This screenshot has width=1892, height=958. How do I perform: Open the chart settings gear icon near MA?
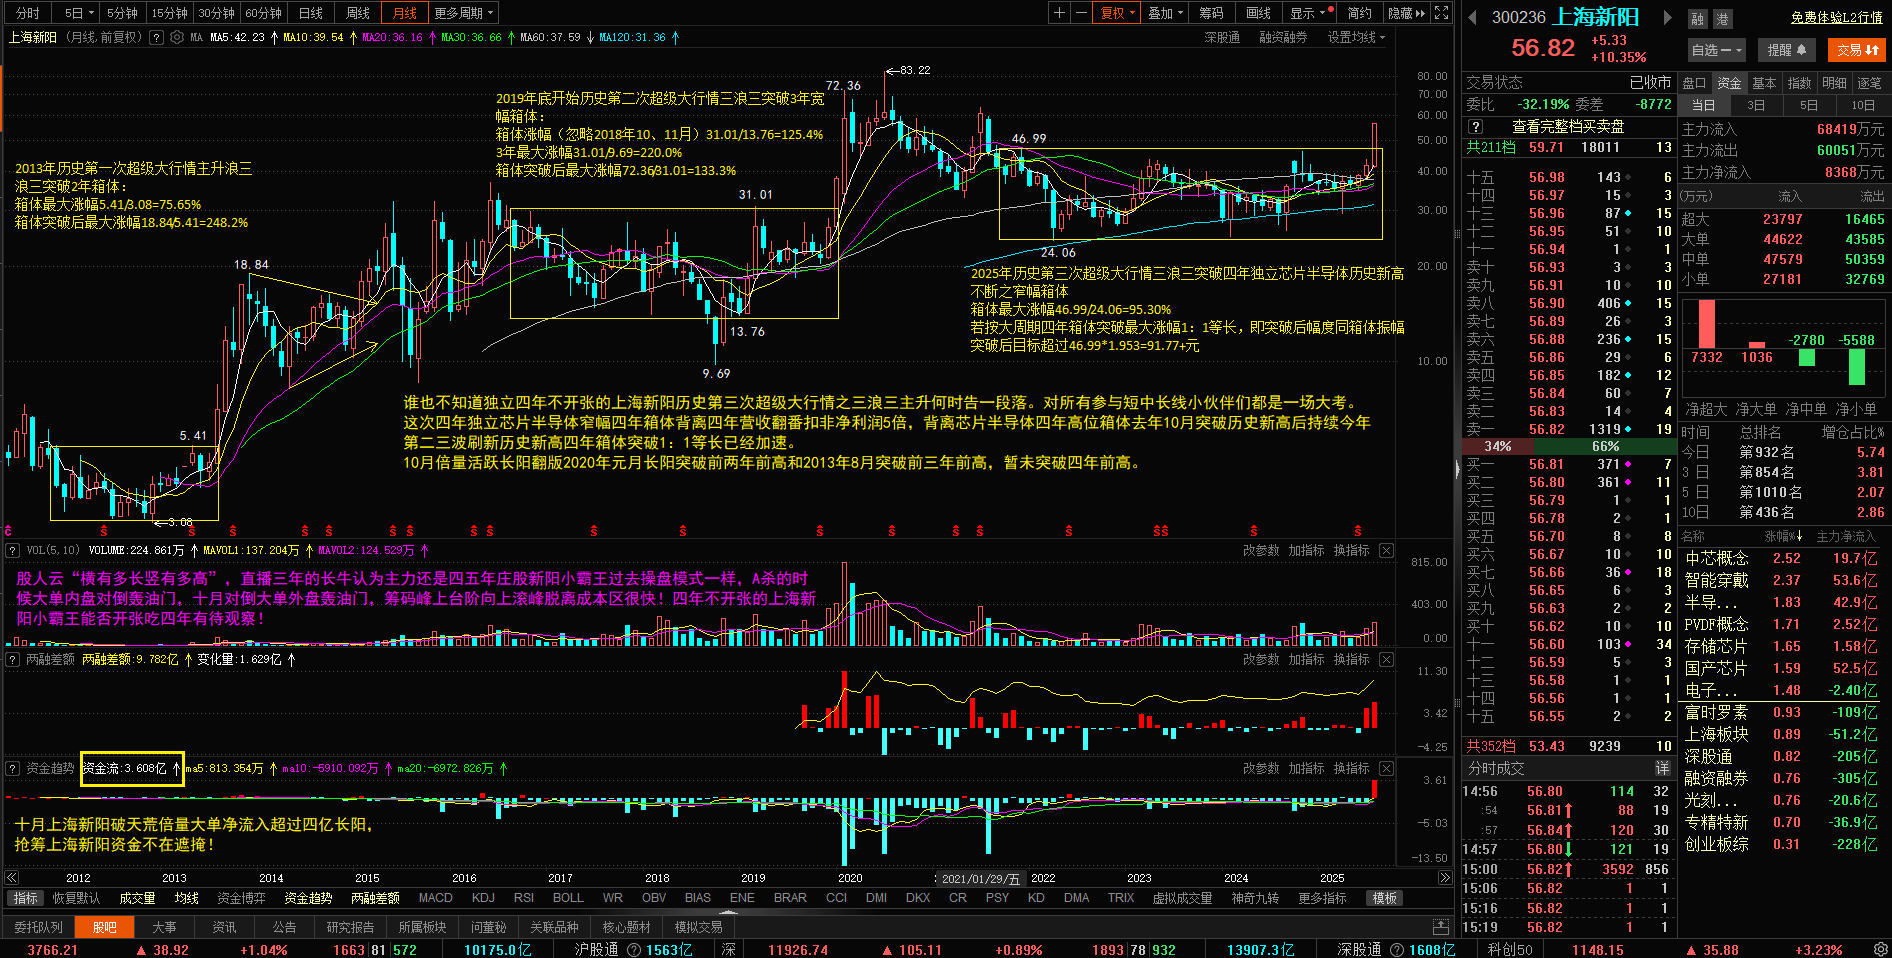pyautogui.click(x=177, y=37)
